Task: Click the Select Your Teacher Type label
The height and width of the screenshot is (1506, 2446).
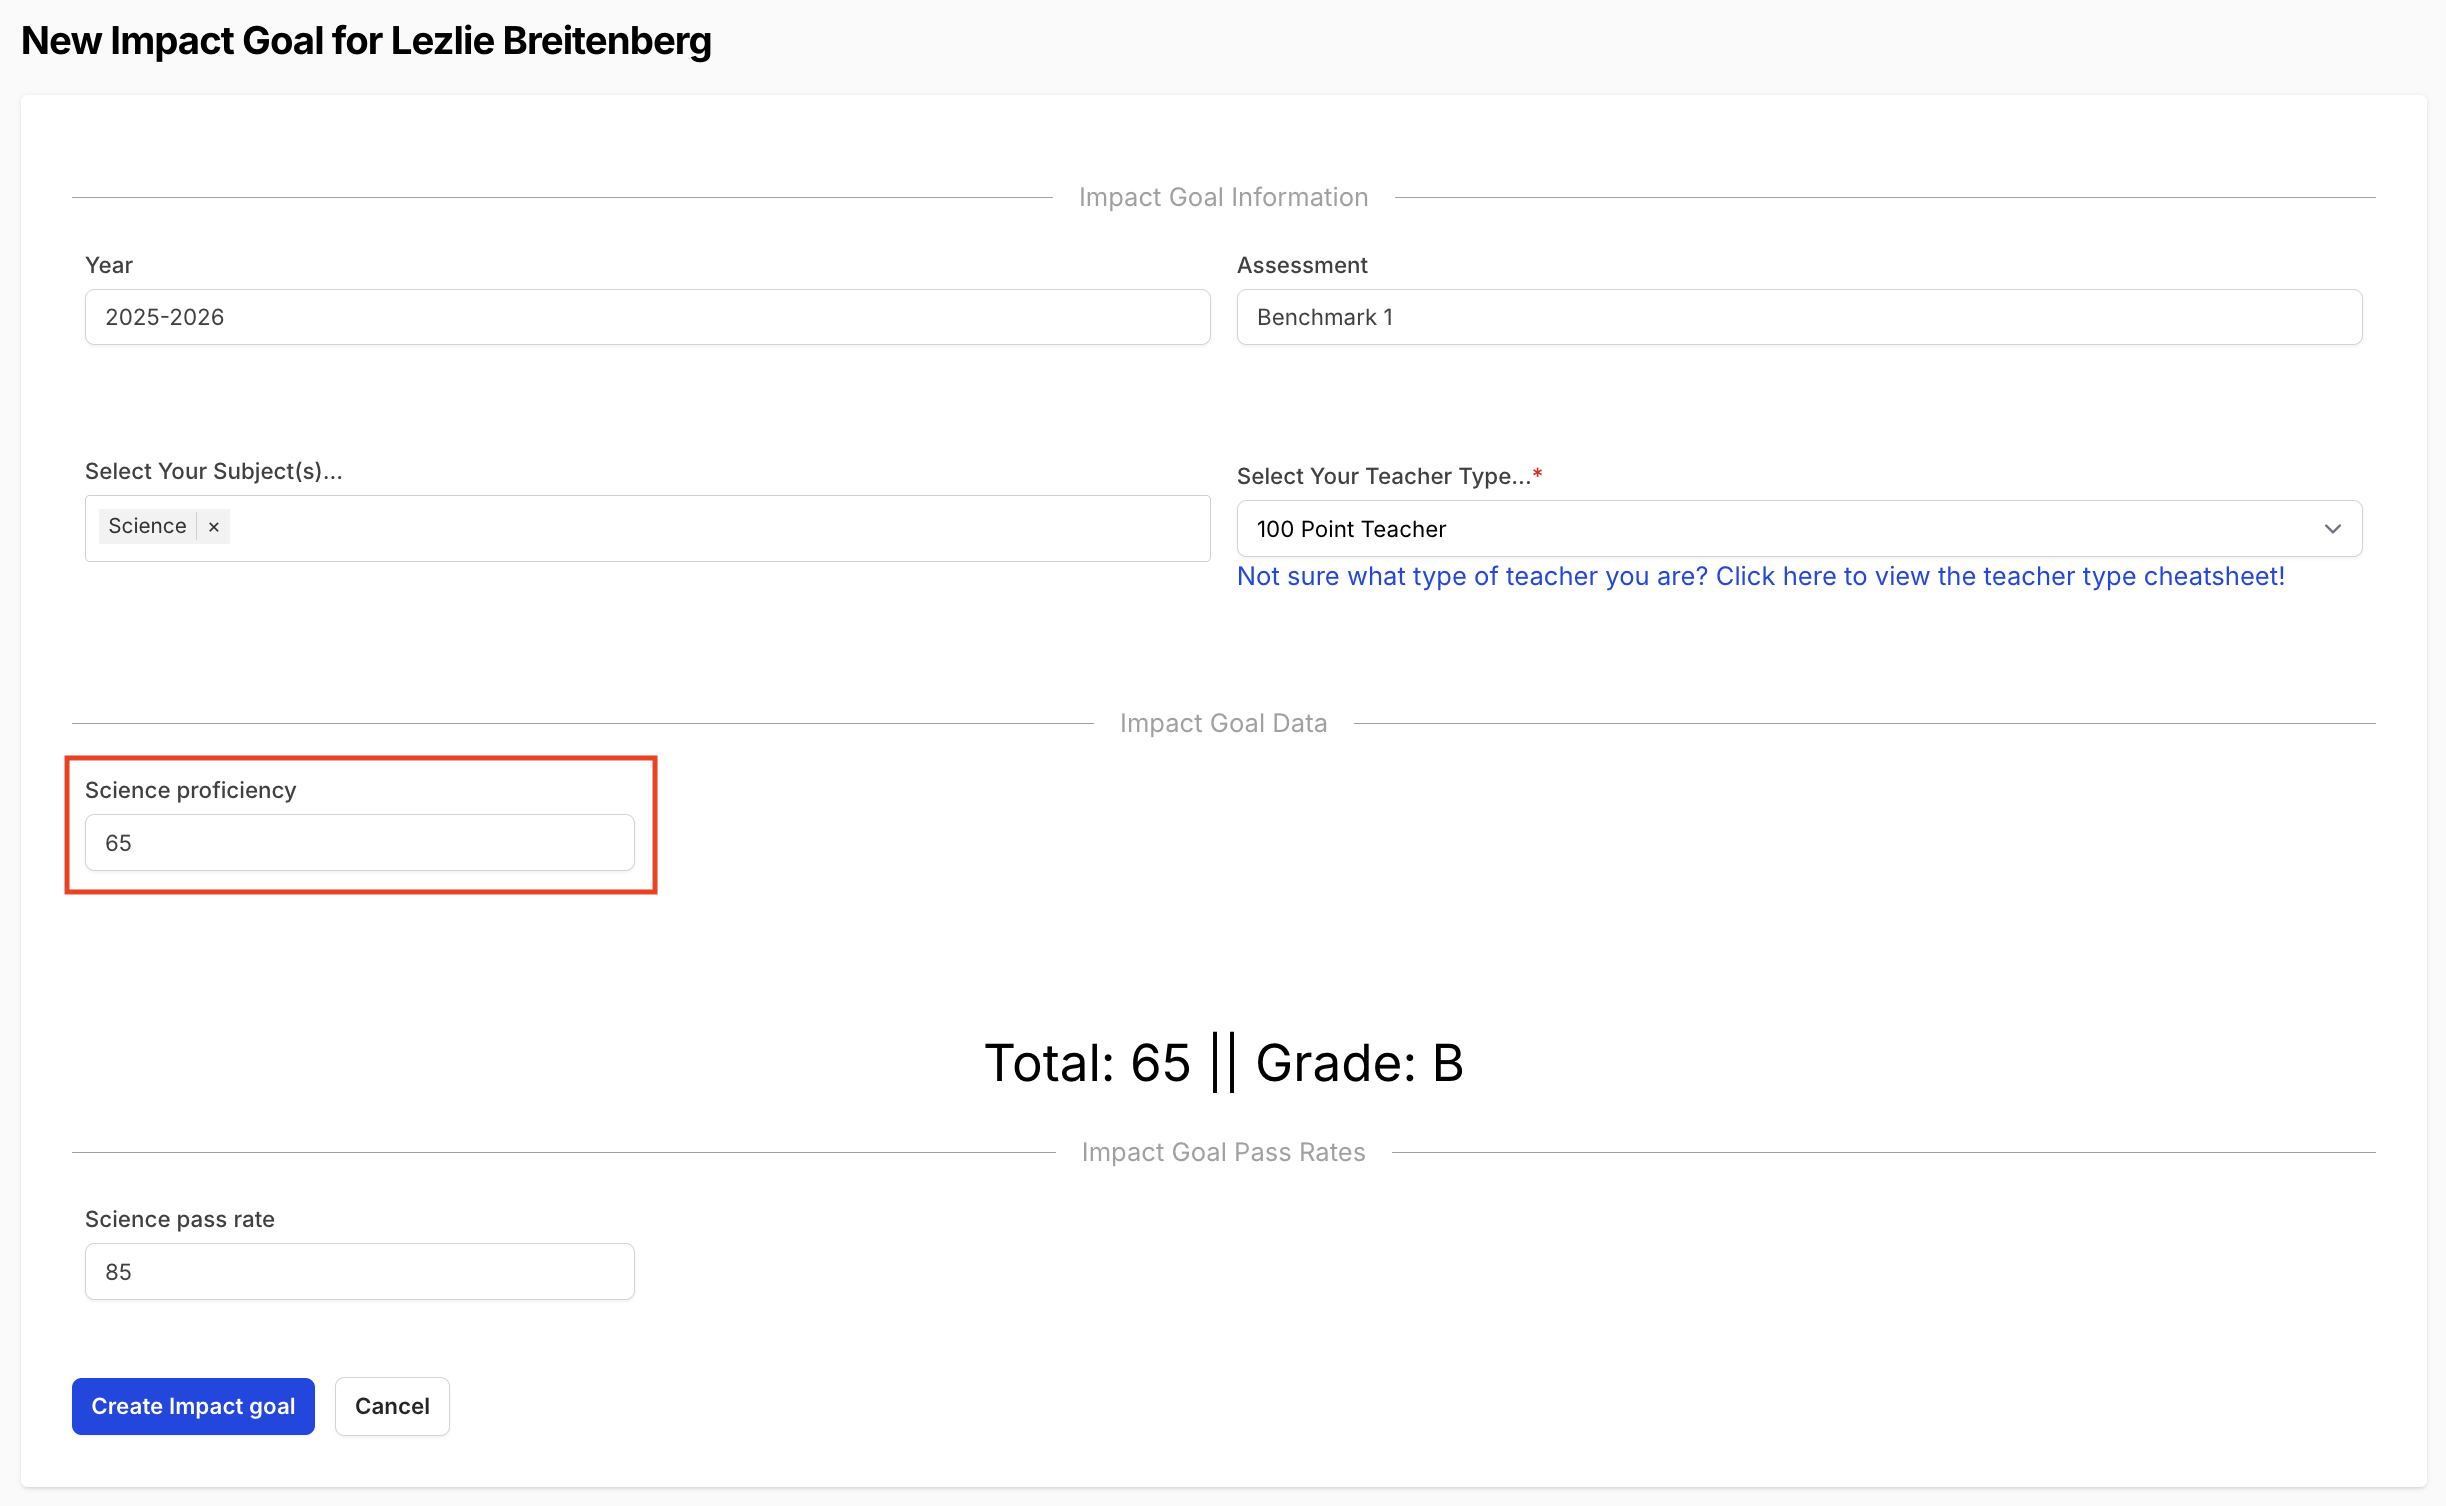Action: tap(1383, 476)
